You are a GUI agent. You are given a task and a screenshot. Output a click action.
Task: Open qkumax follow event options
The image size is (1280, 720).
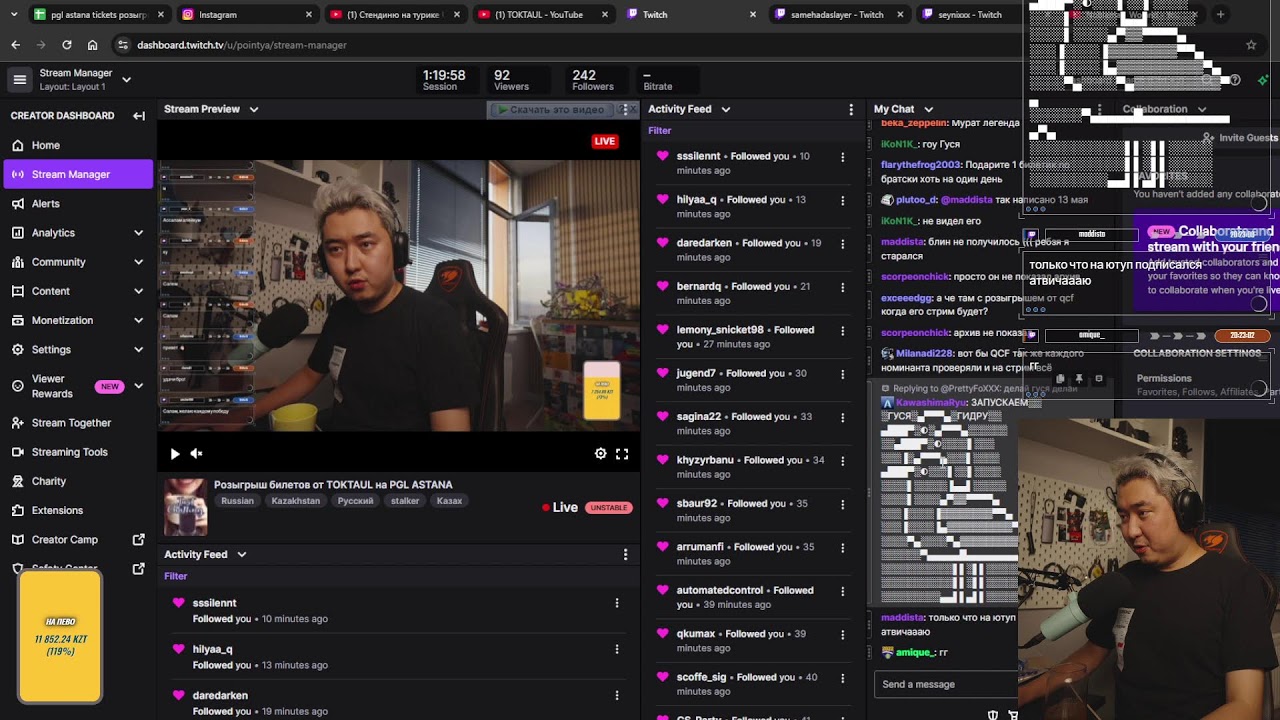[843, 635]
